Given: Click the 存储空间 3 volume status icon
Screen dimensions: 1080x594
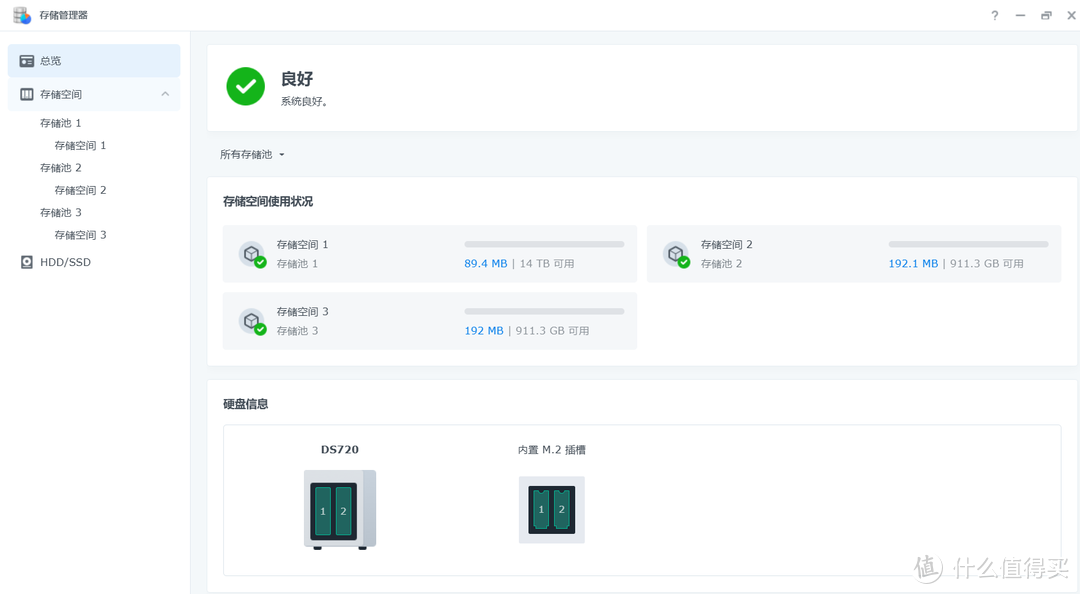Looking at the screenshot, I should 252,321.
